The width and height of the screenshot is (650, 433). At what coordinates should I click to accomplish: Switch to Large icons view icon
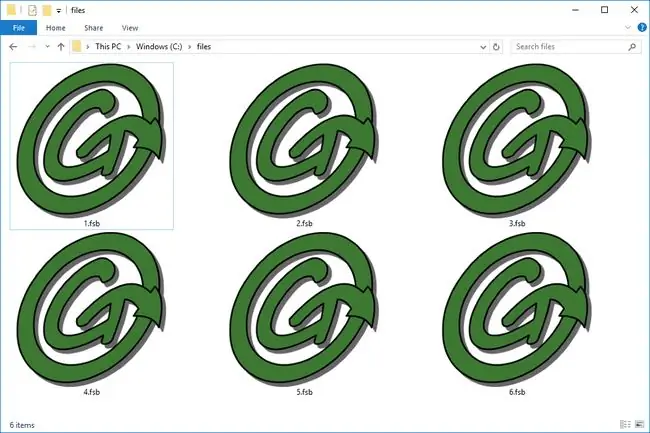640,424
